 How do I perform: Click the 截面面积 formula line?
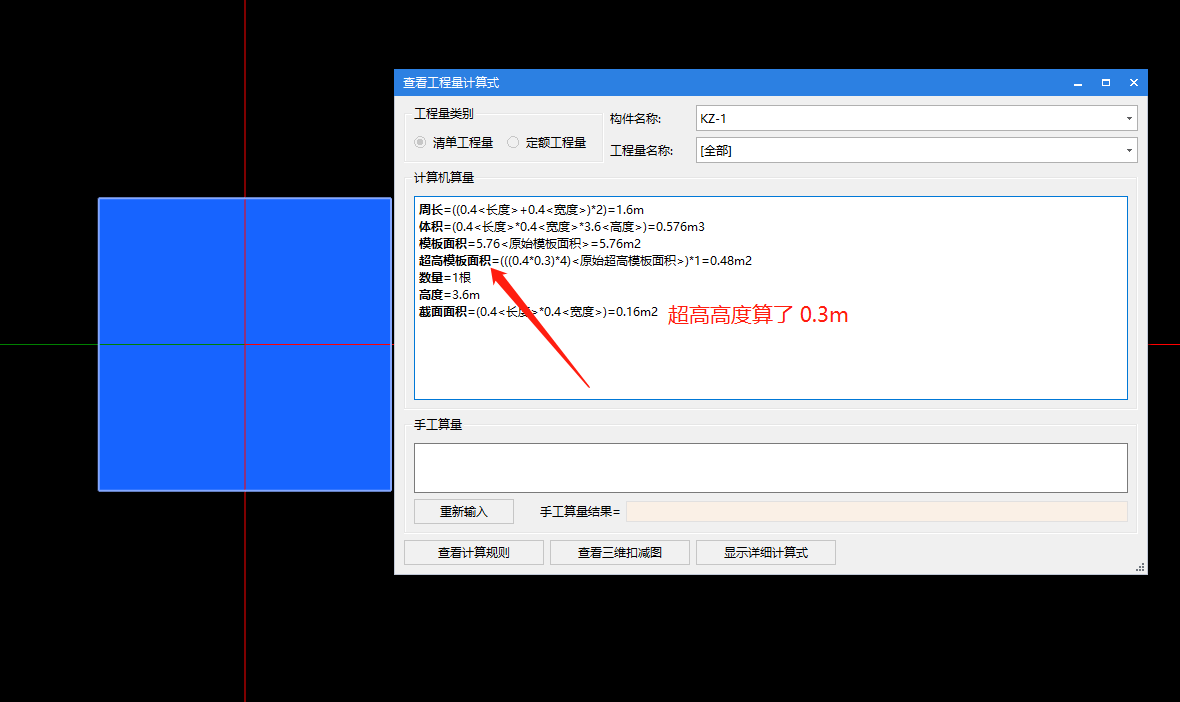538,311
